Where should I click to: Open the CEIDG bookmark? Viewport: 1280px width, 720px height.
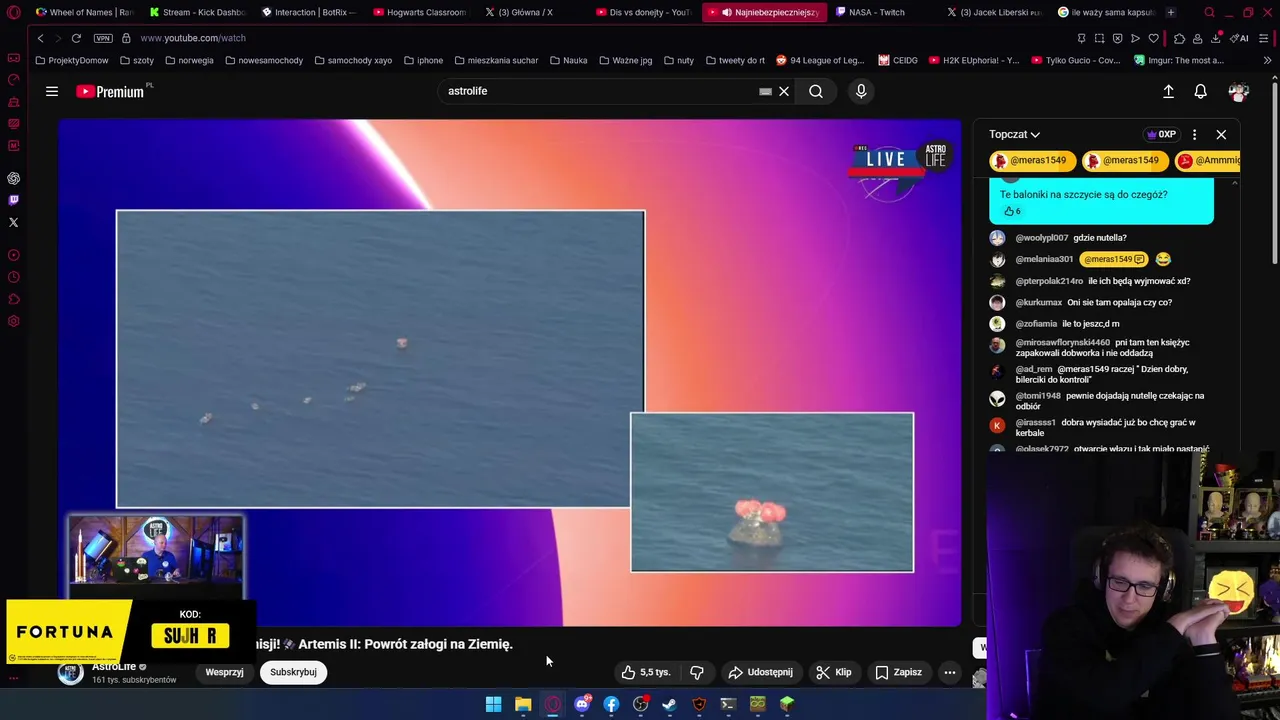pos(898,60)
